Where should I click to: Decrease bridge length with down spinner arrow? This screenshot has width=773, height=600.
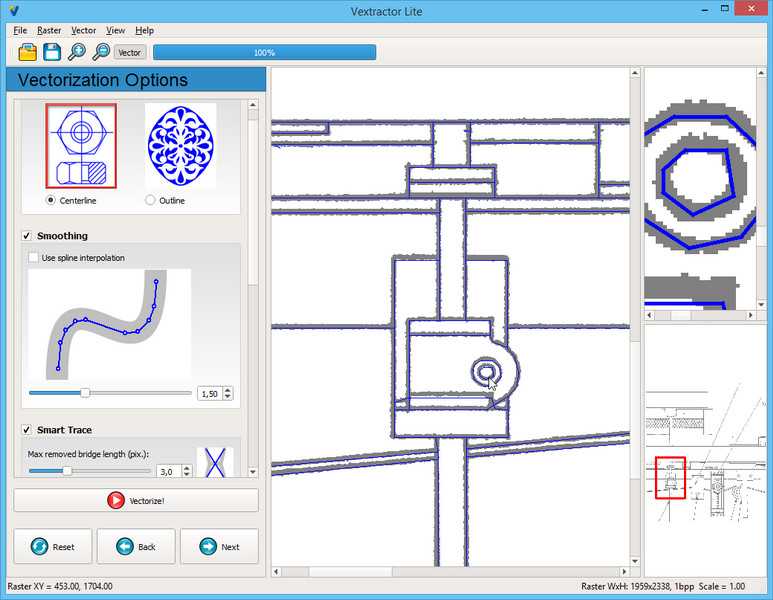pyautogui.click(x=185, y=475)
